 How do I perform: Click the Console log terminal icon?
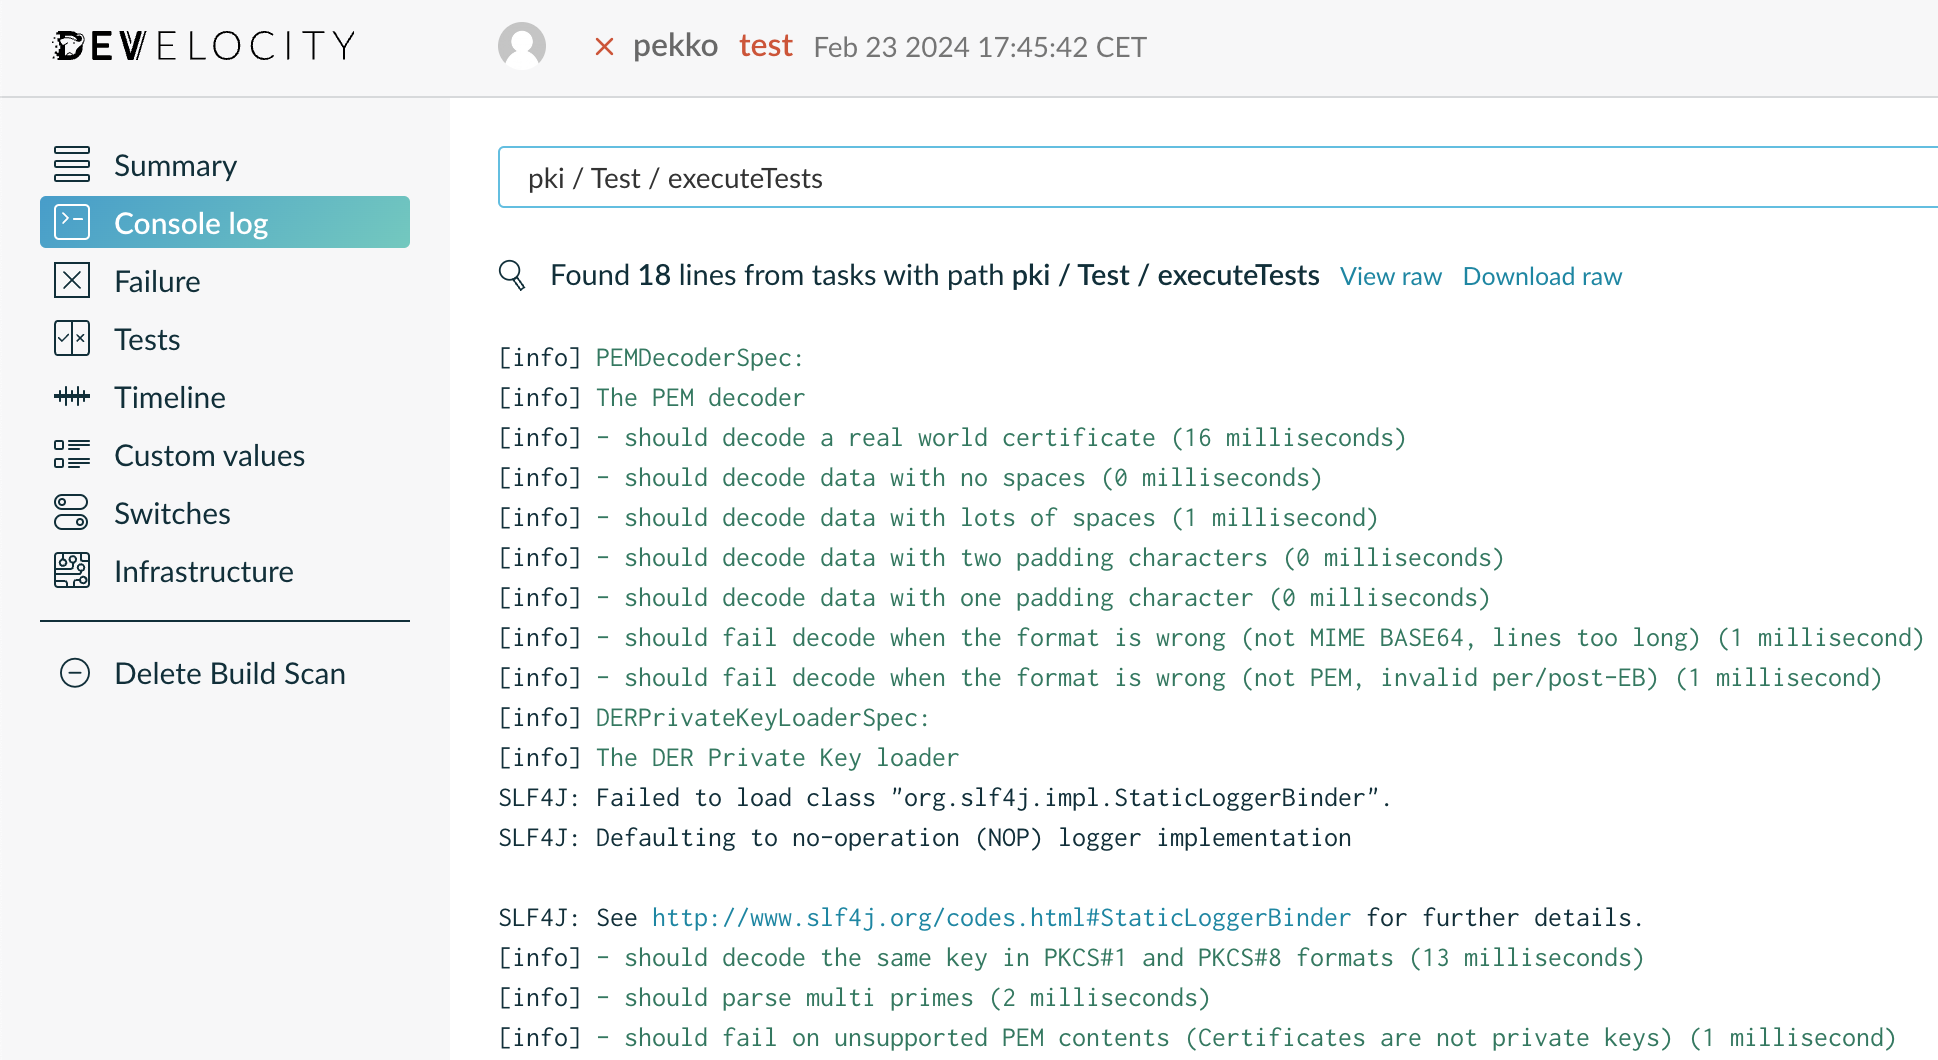tap(72, 222)
